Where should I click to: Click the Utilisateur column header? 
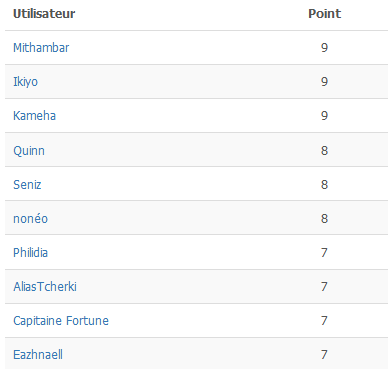point(44,14)
